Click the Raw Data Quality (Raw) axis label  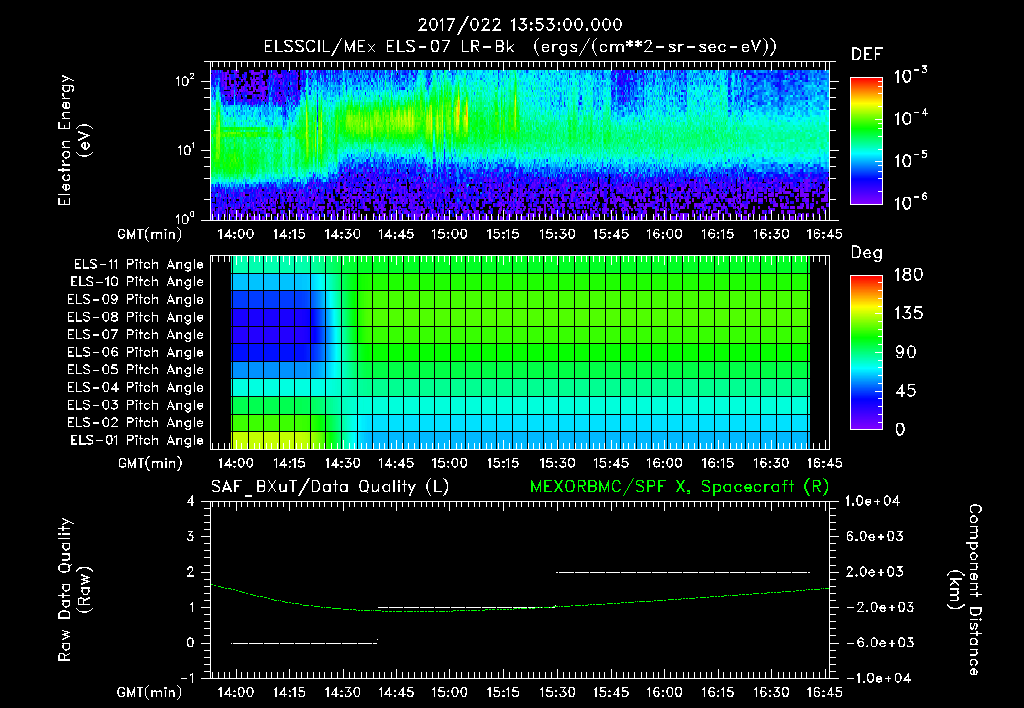[x=74, y=590]
